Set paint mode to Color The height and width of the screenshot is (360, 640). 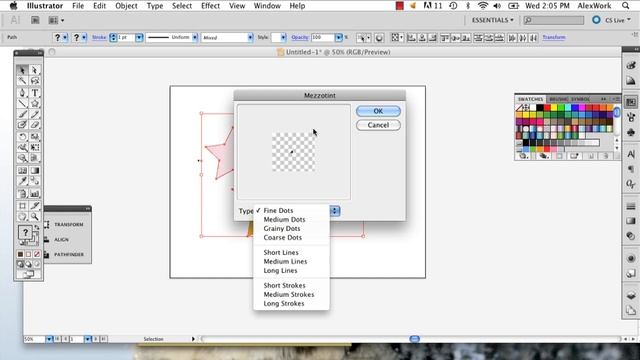pyautogui.click(x=20, y=254)
